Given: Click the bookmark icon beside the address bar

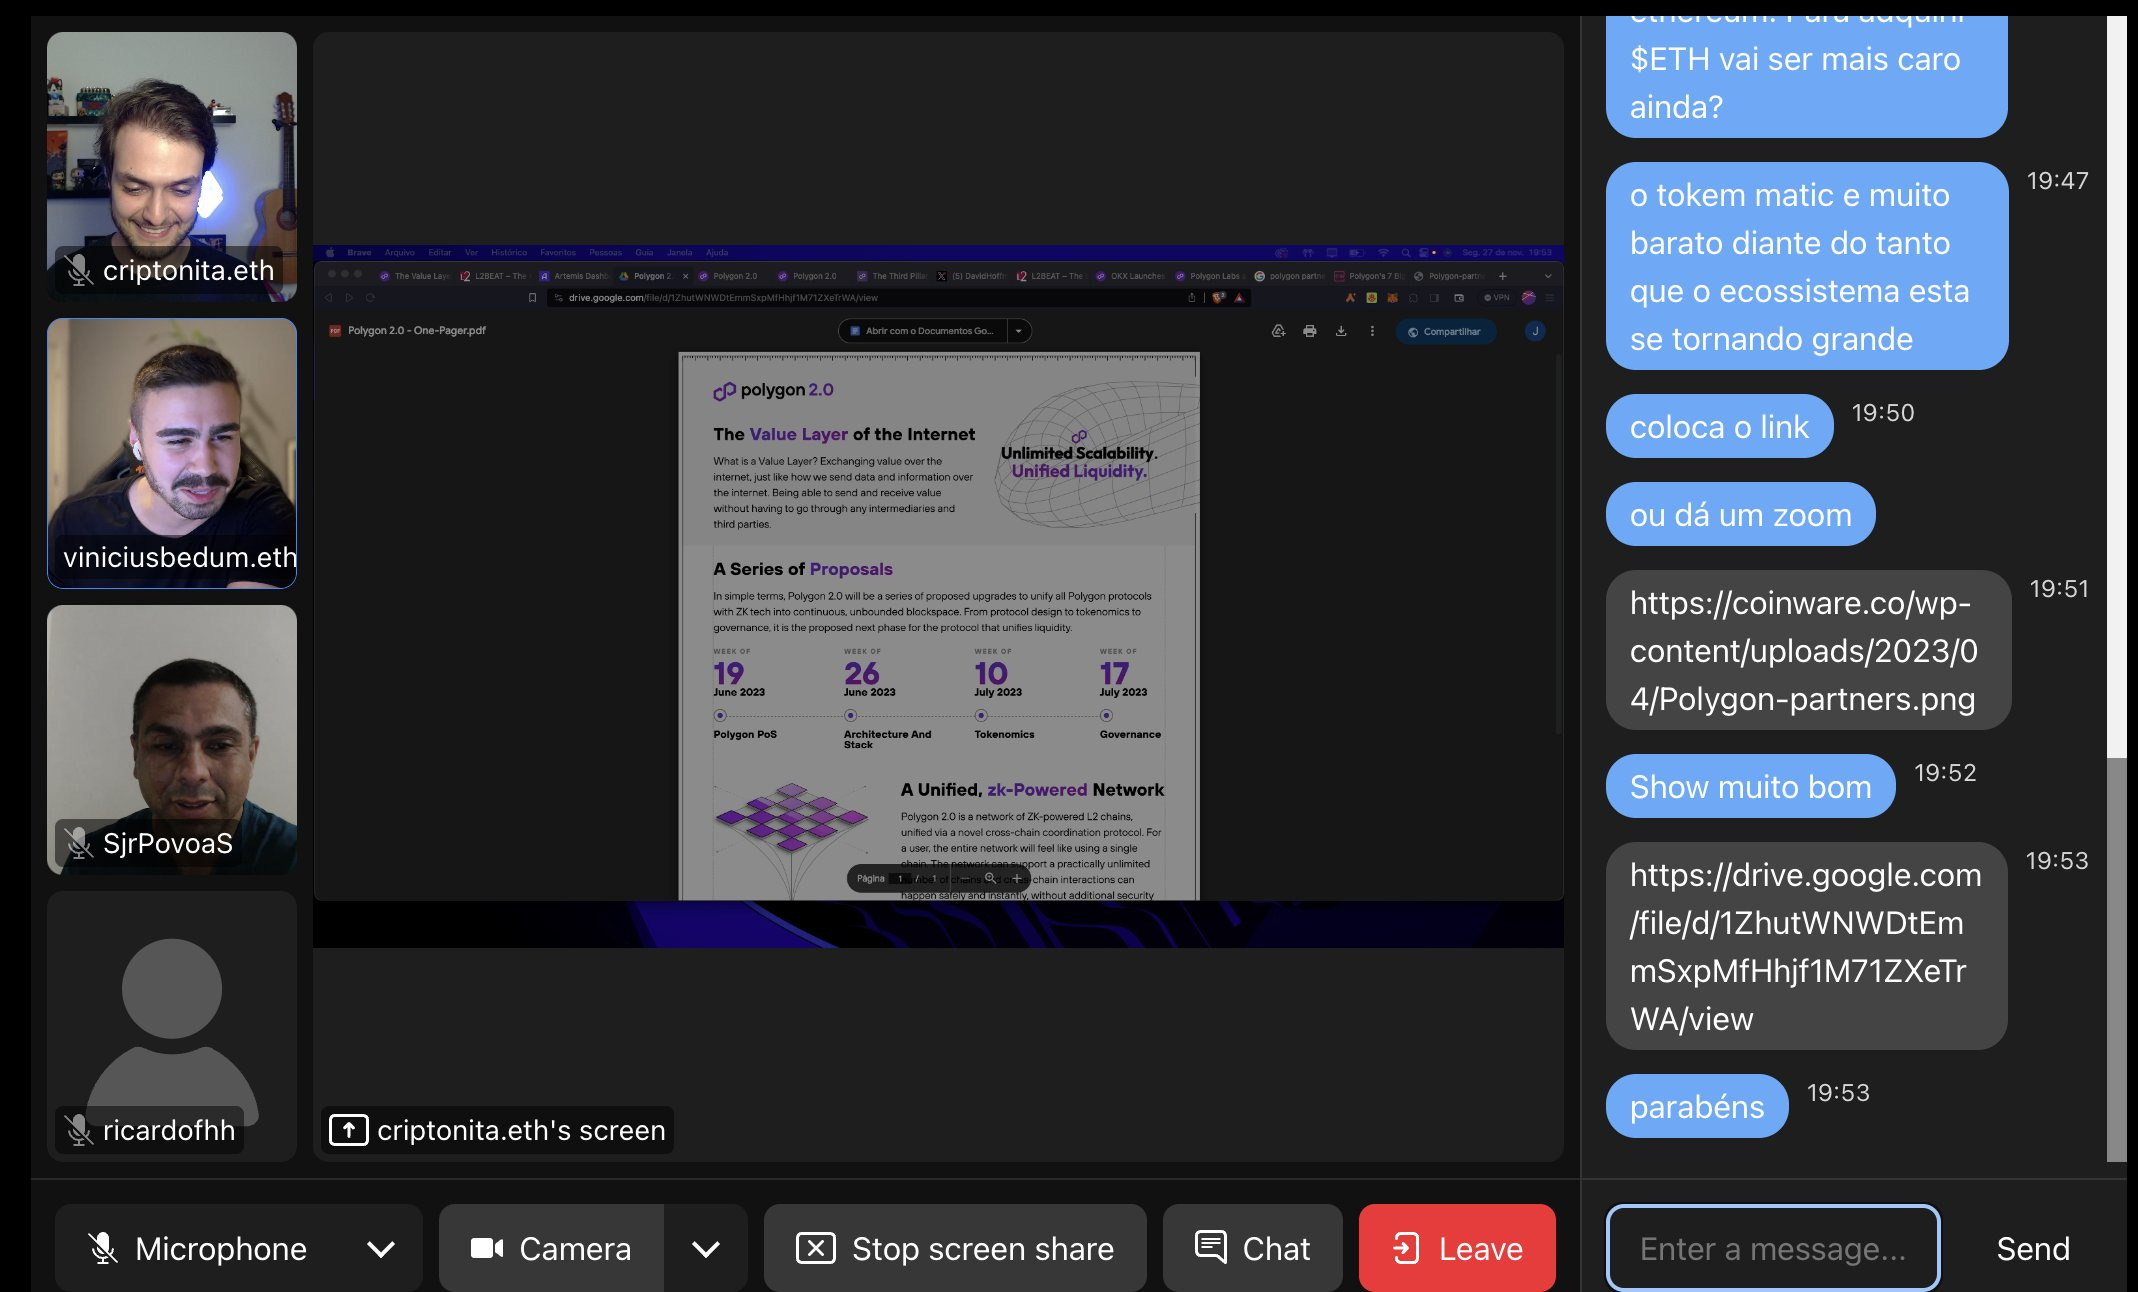Looking at the screenshot, I should (x=532, y=298).
